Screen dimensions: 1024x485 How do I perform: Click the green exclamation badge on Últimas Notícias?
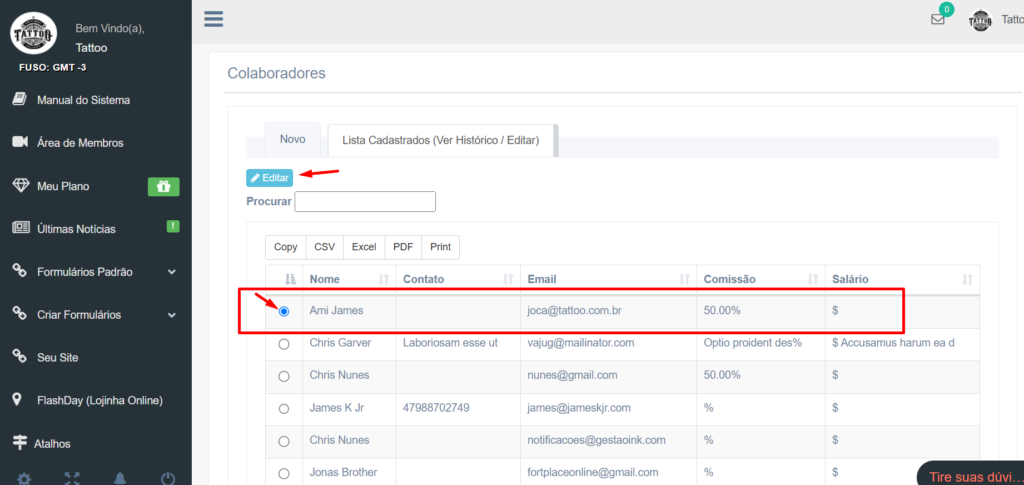click(x=172, y=227)
